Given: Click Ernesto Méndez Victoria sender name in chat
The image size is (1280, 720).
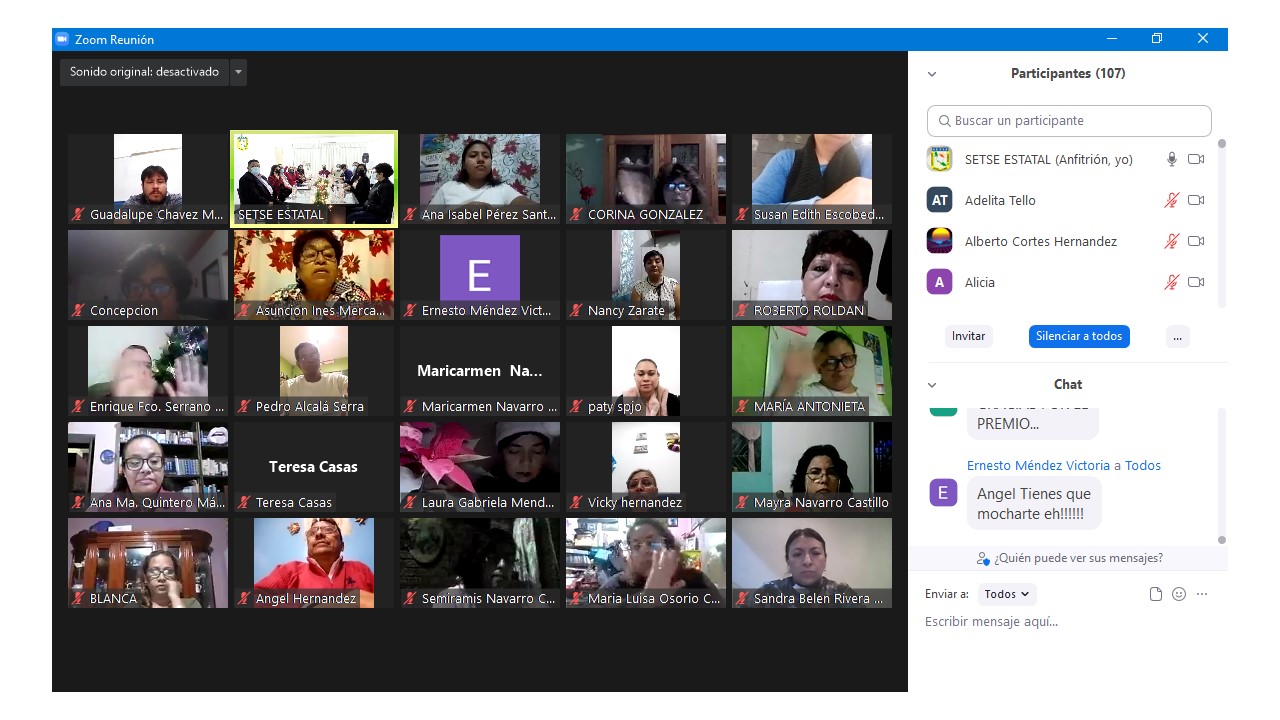Looking at the screenshot, I should pos(1038,466).
